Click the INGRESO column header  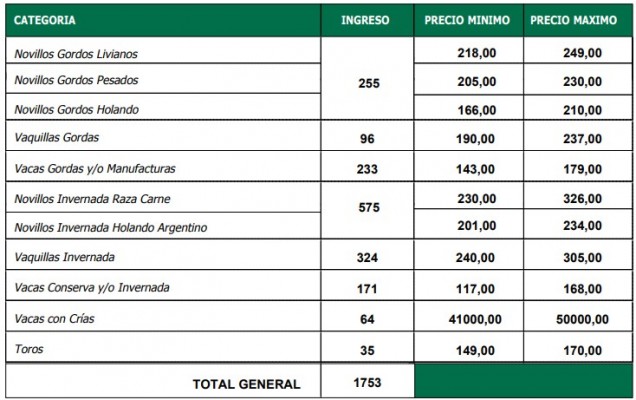(367, 20)
